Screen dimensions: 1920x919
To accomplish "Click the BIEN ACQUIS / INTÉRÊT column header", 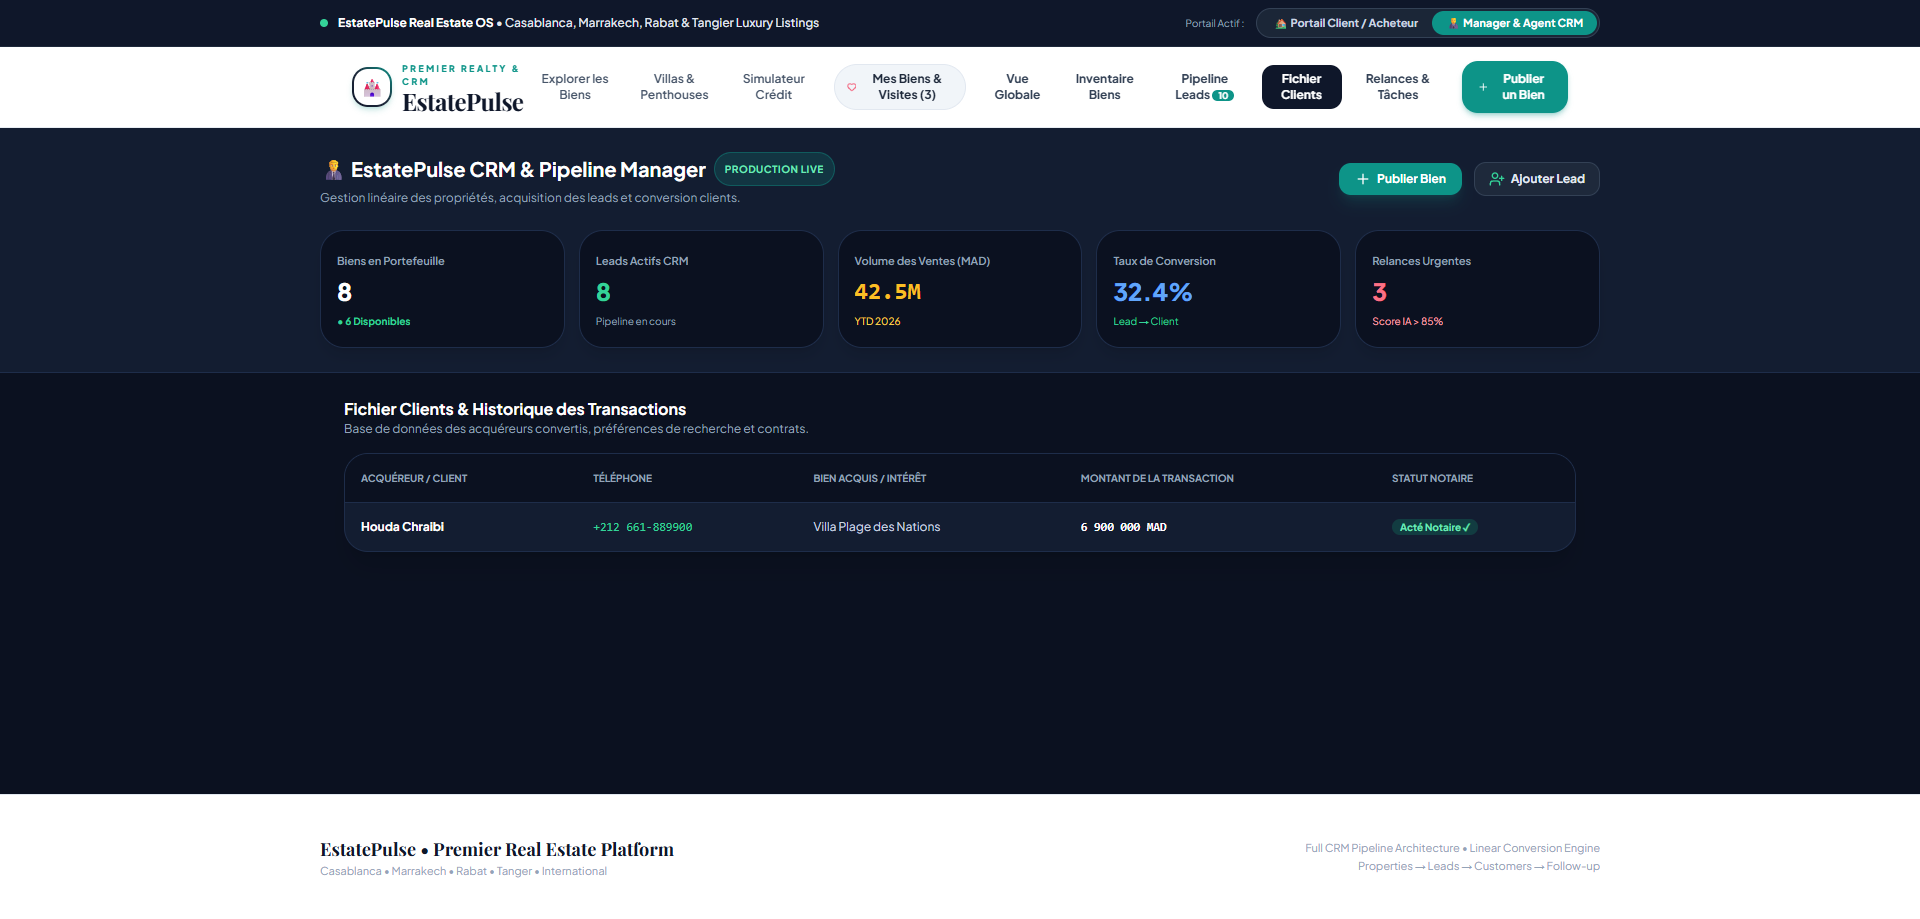I will point(870,478).
